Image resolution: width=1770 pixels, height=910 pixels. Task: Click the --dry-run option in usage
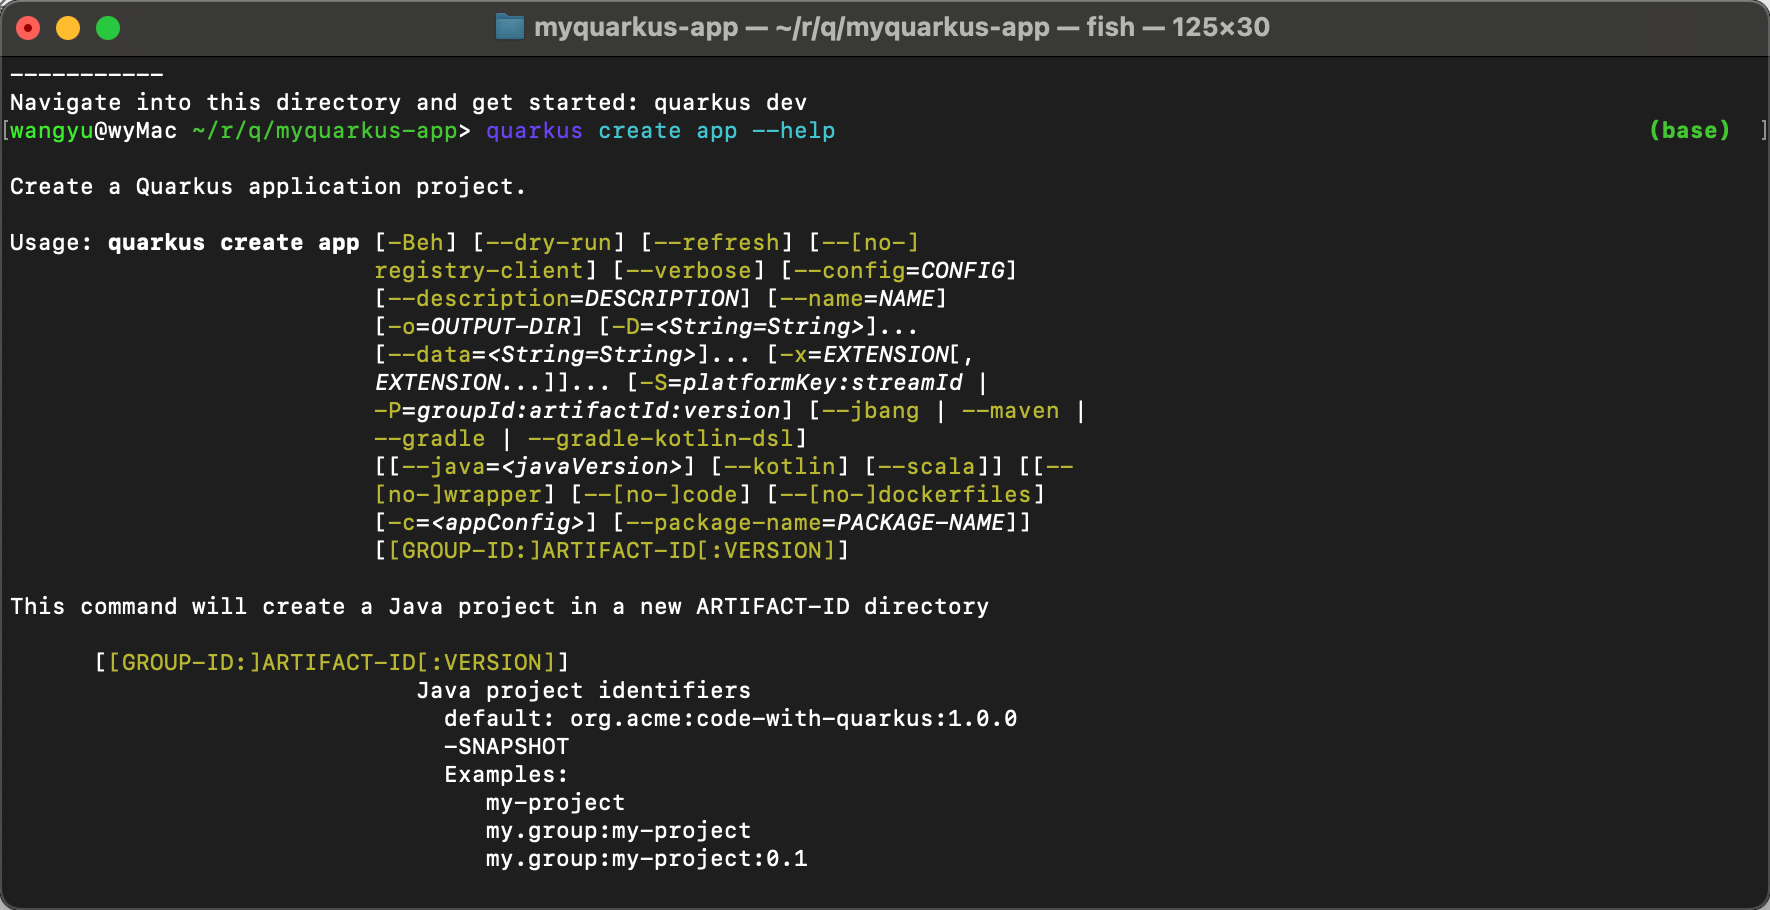[x=549, y=243]
